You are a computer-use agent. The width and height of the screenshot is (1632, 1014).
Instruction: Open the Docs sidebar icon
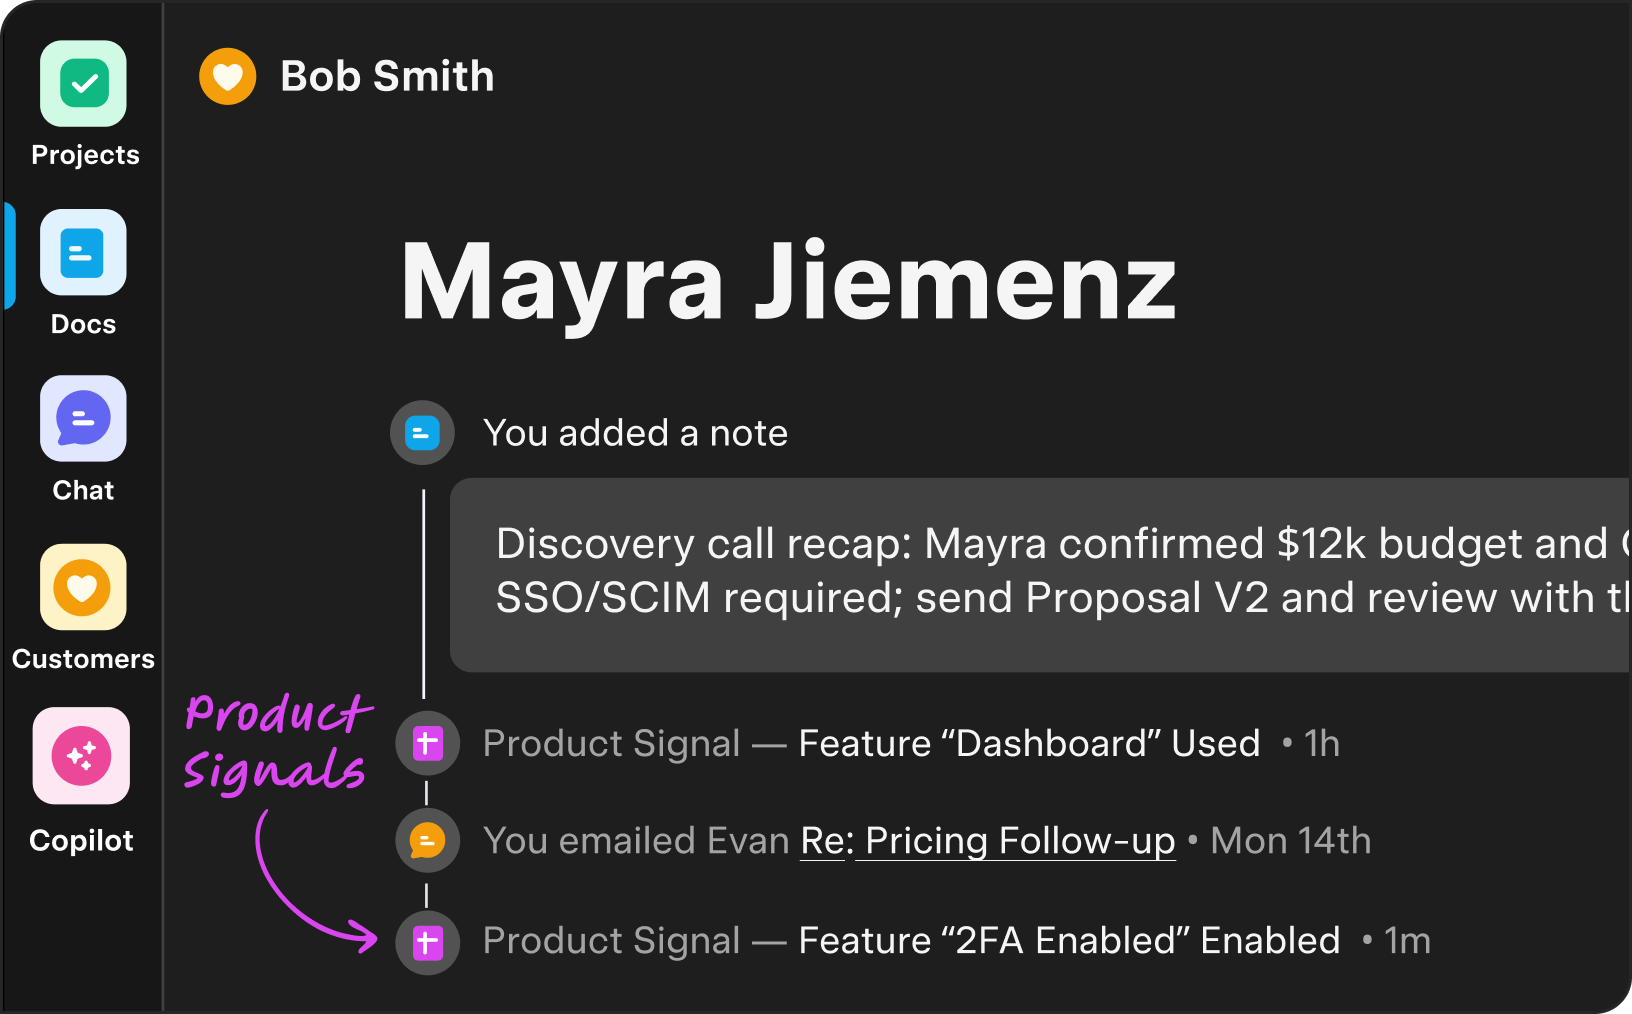(84, 252)
